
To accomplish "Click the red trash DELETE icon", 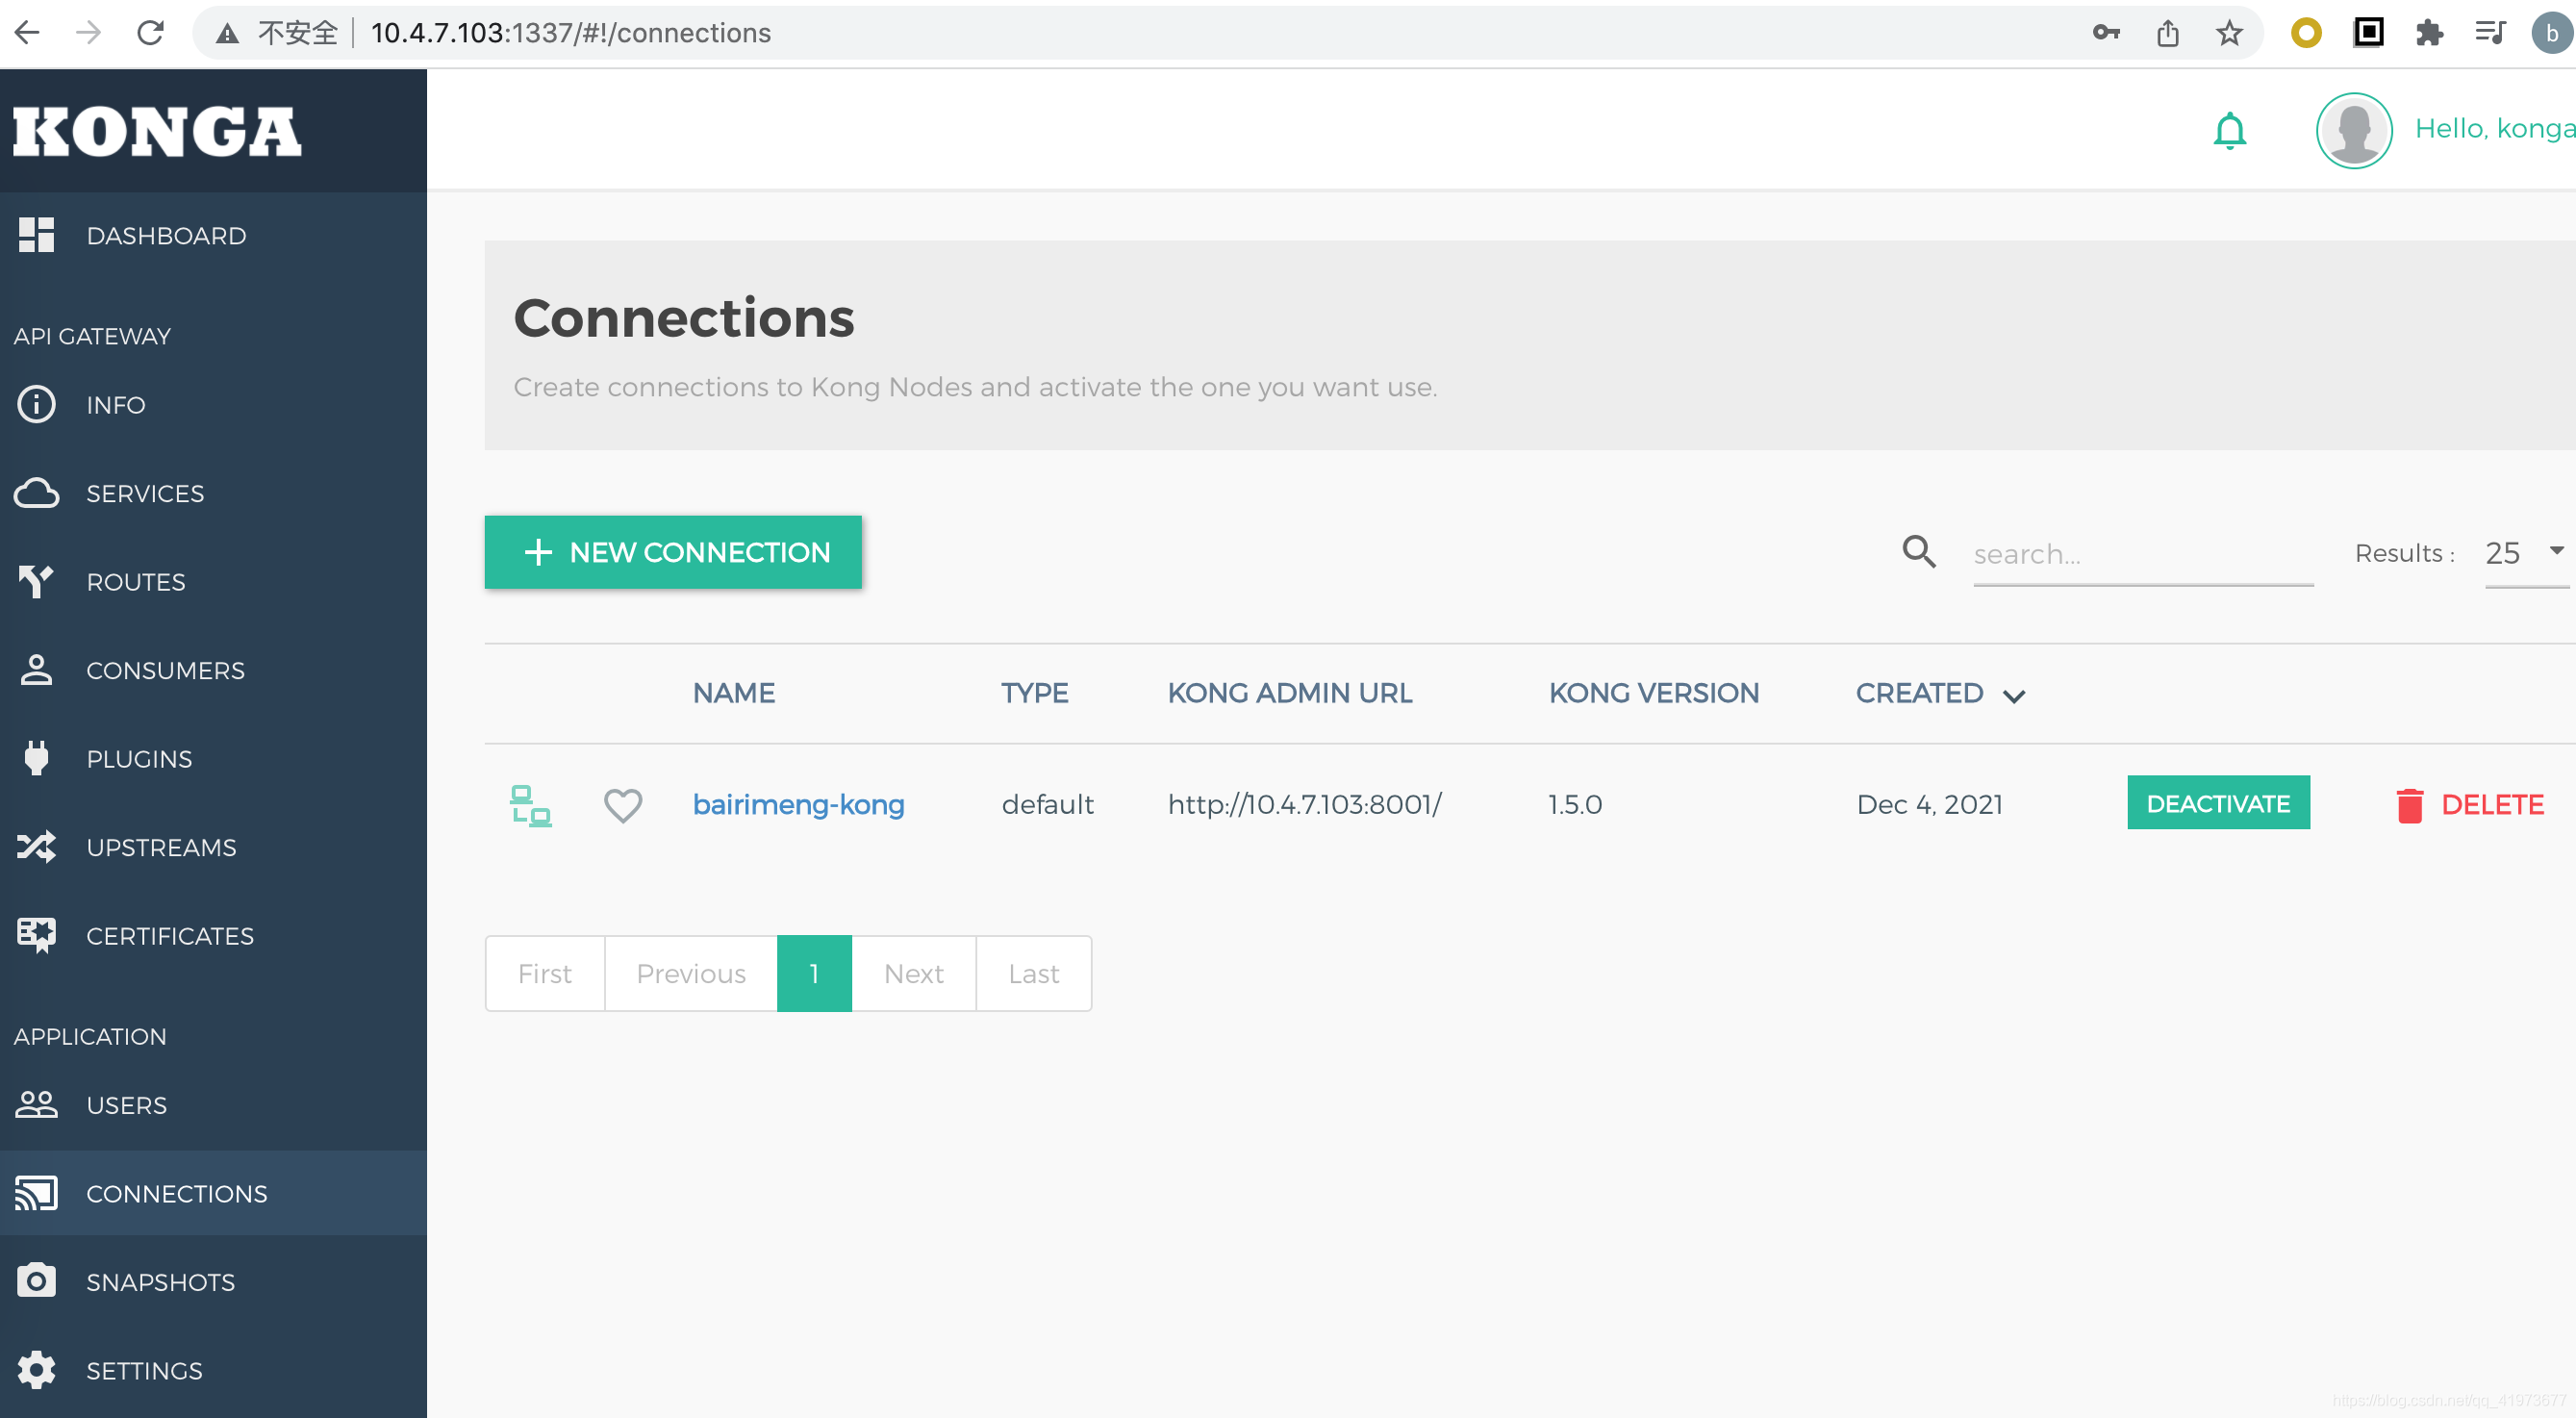I will click(2409, 805).
